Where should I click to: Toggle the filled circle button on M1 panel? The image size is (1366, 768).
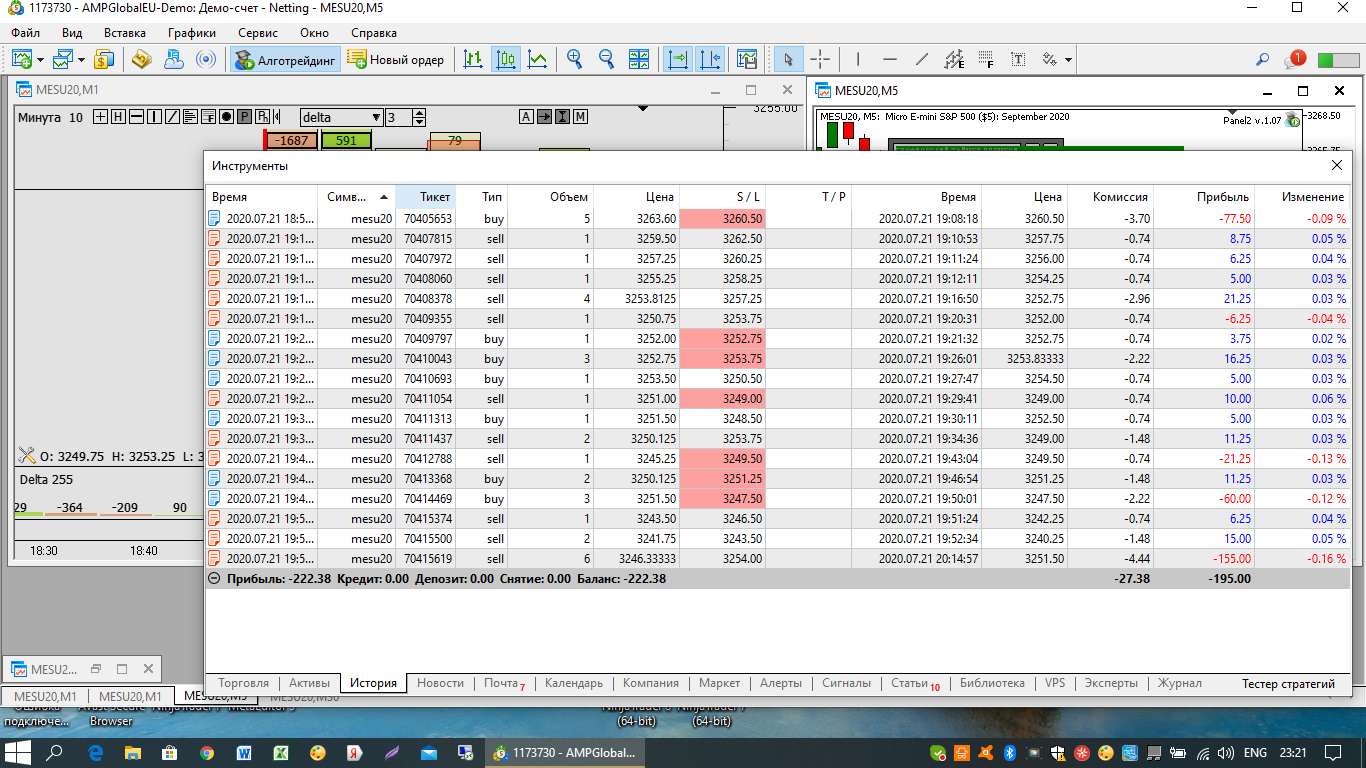(226, 117)
